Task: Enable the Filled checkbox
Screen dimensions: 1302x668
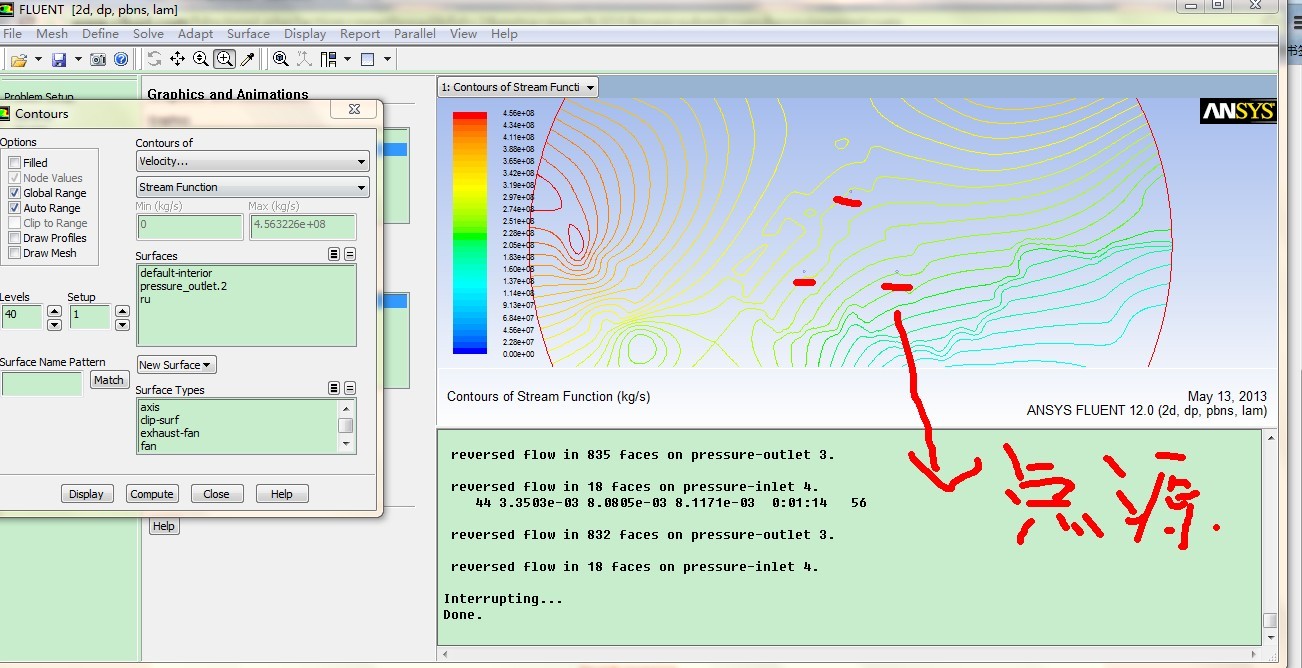Action: (15, 163)
